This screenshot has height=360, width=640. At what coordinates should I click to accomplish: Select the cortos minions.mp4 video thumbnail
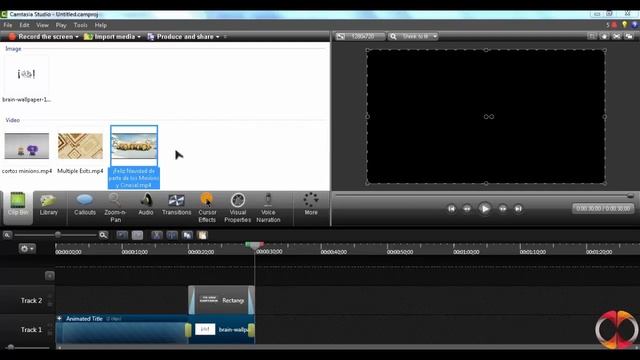coord(27,146)
